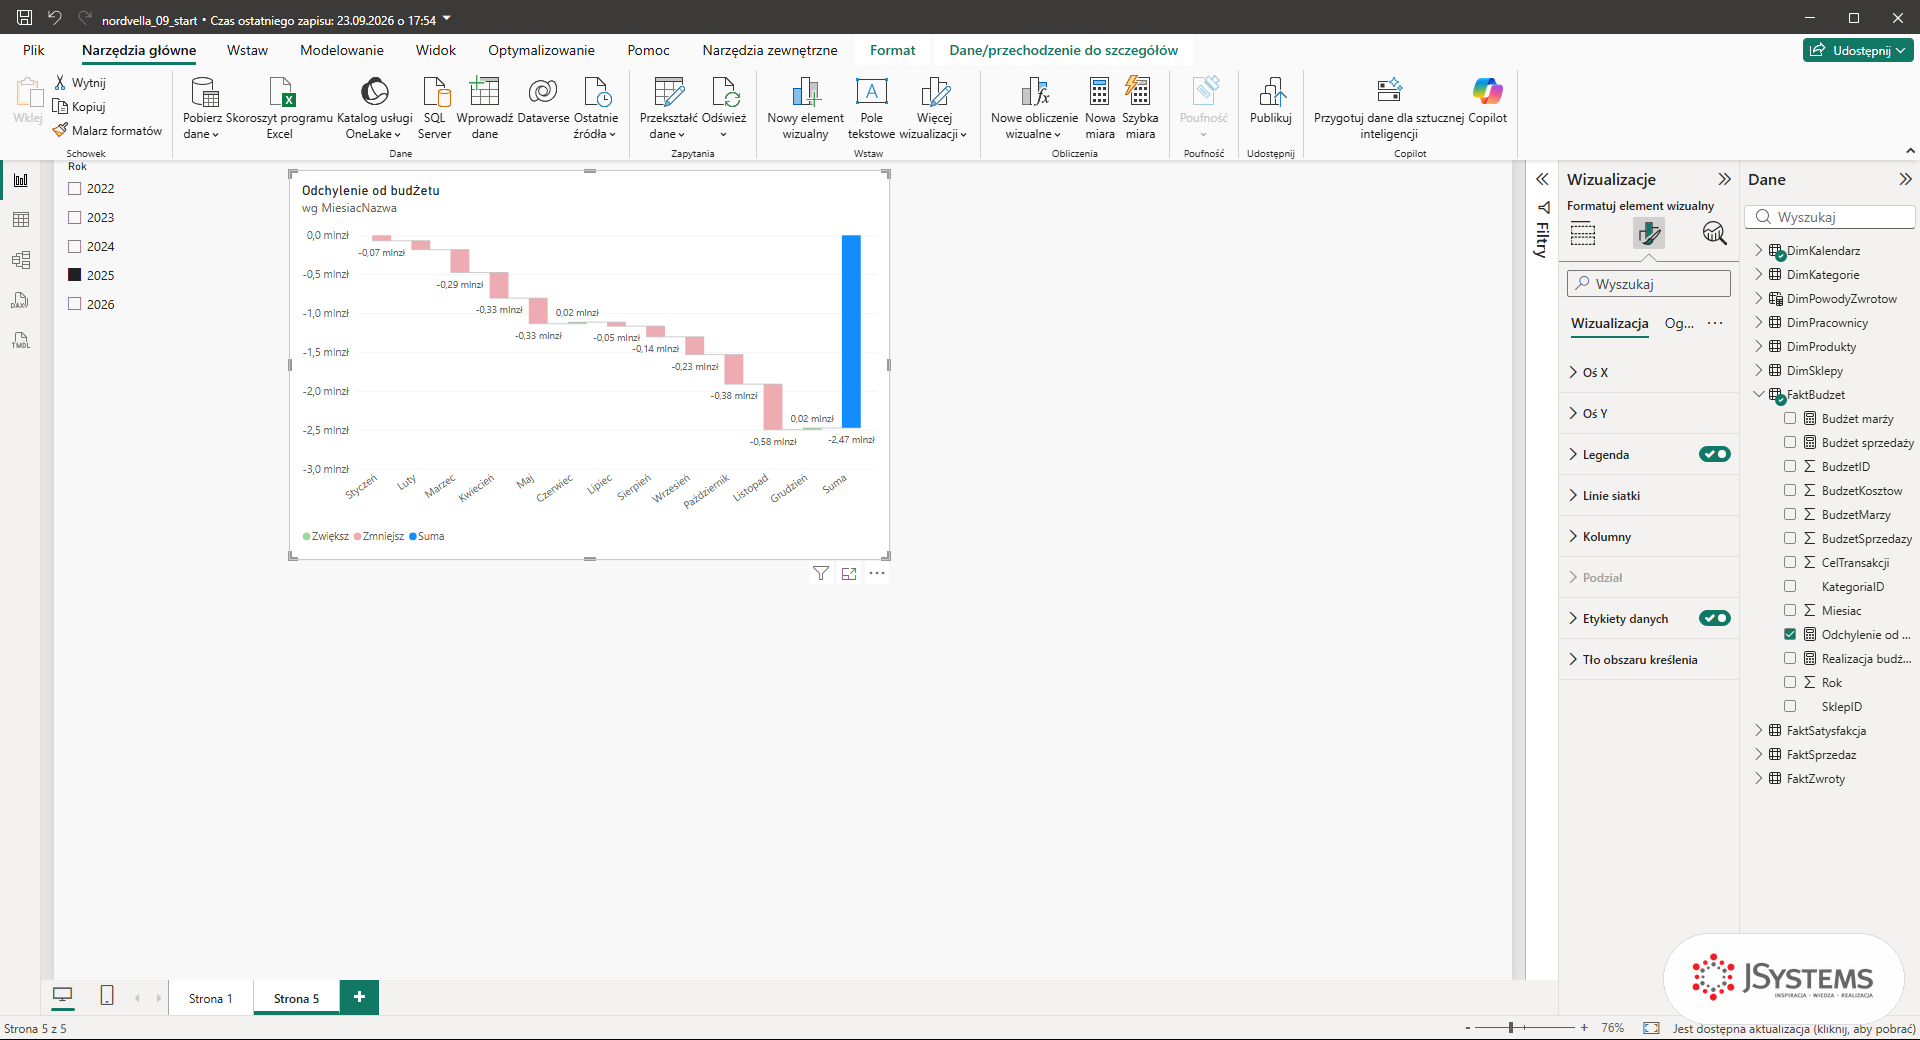Viewport: 1920px width, 1040px height.
Task: Open Wprowadź dane table entry
Action: pos(485,108)
